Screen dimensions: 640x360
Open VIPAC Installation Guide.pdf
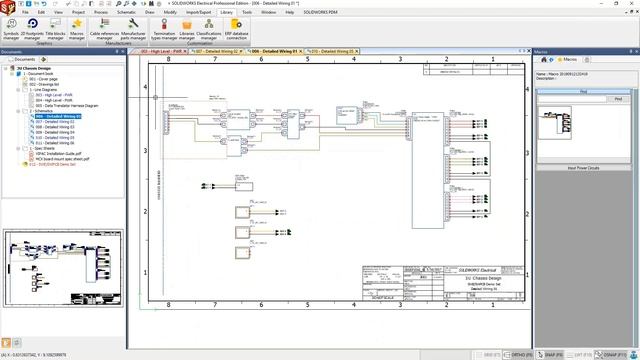pyautogui.click(x=58, y=154)
